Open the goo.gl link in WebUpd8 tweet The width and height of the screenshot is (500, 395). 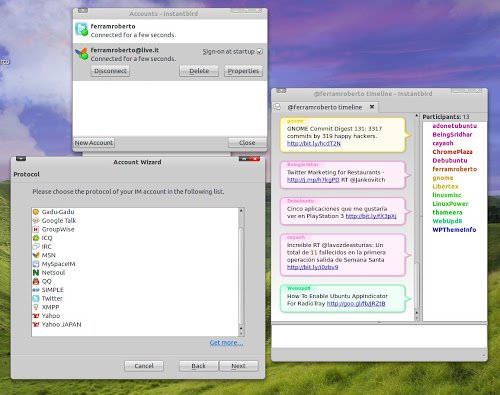pyautogui.click(x=356, y=303)
